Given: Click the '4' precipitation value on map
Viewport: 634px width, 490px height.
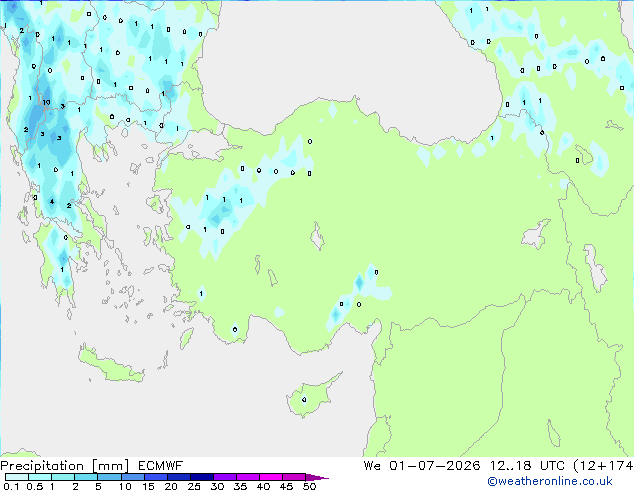Looking at the screenshot, I should tap(52, 201).
